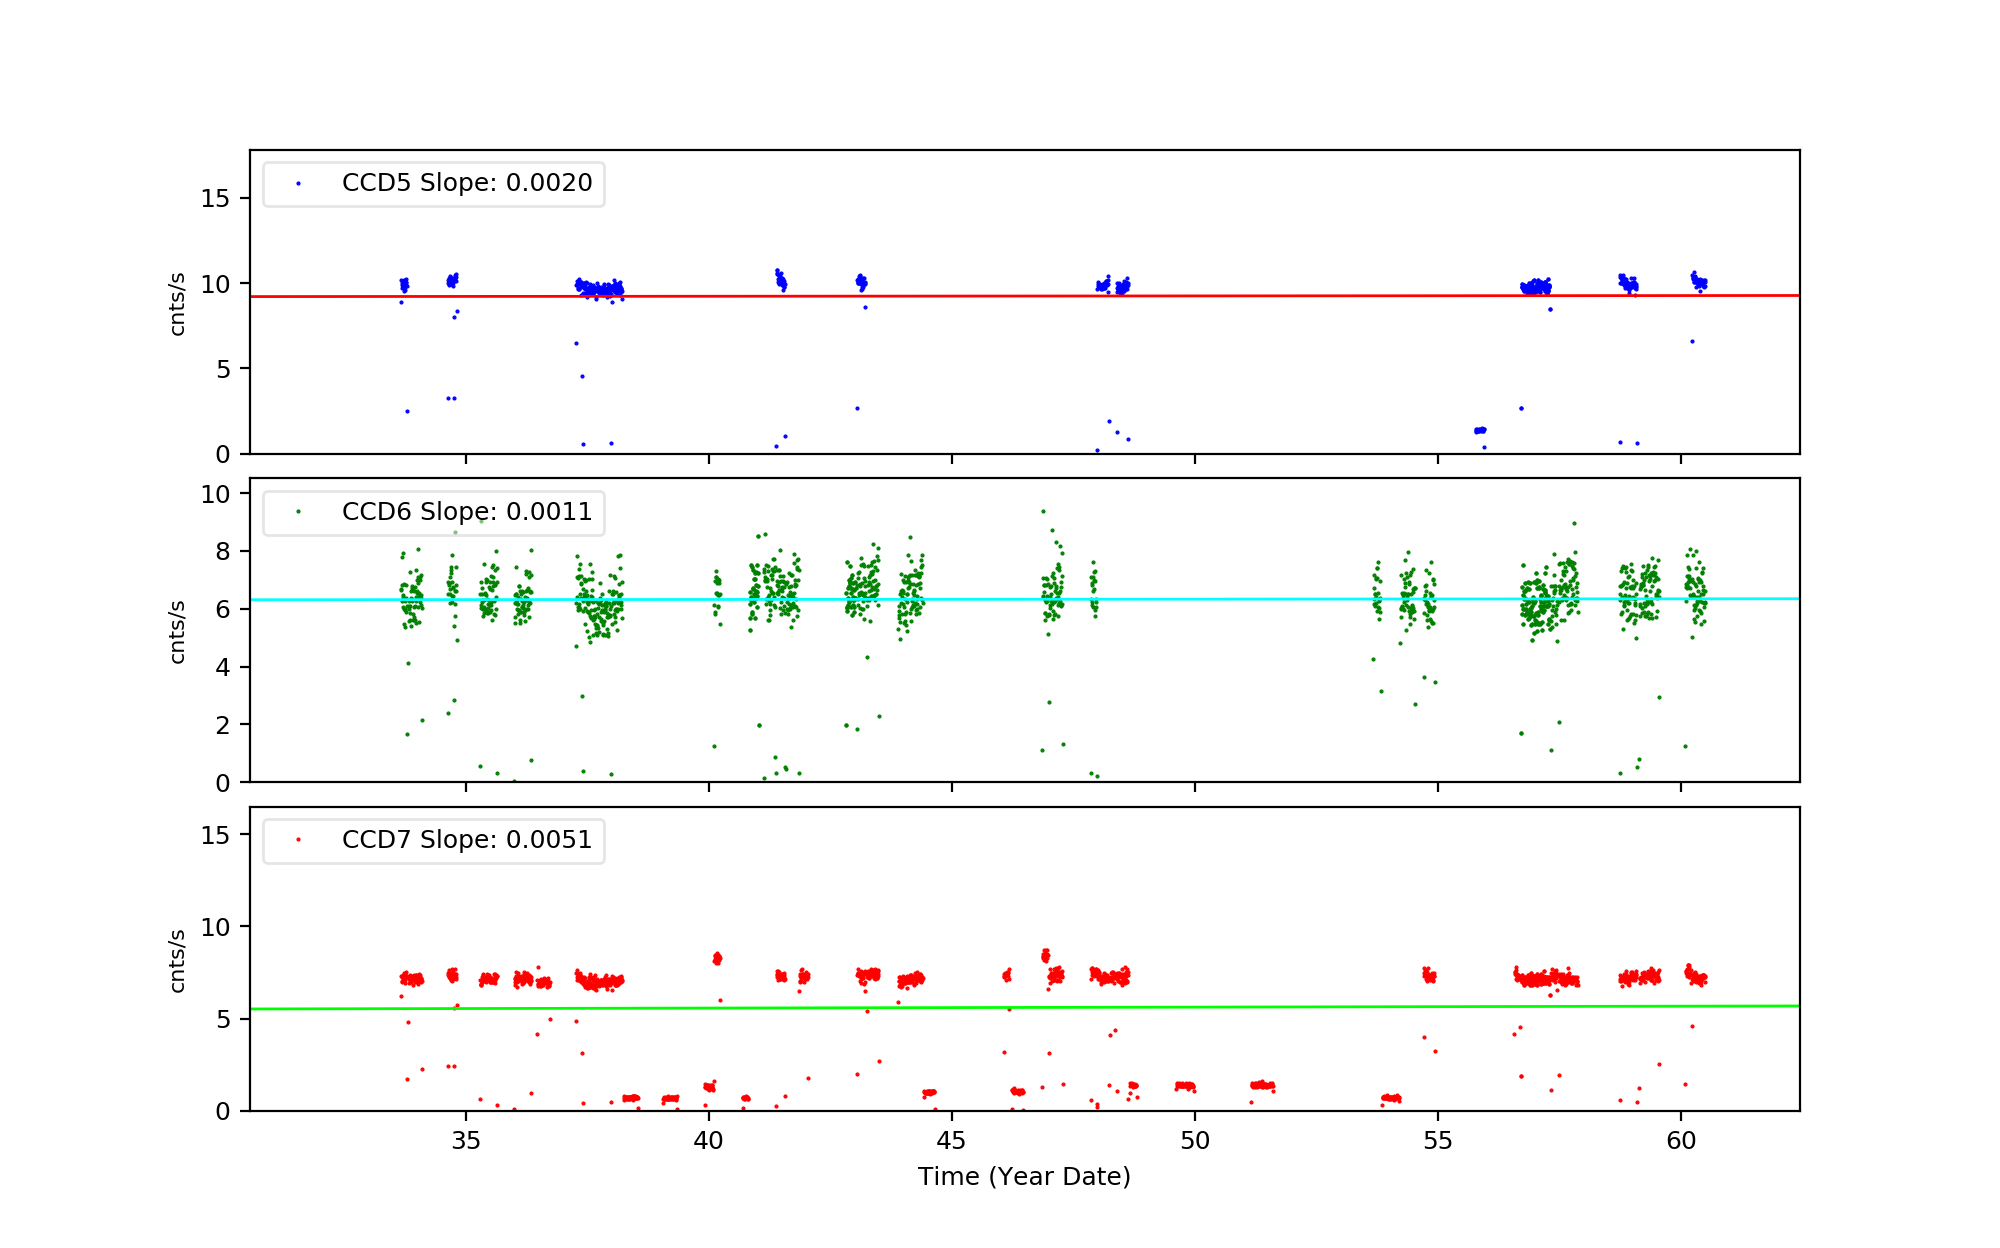Click the CCD6 Slope legend entry
Viewport: 2000px width, 1248px height.
point(466,512)
